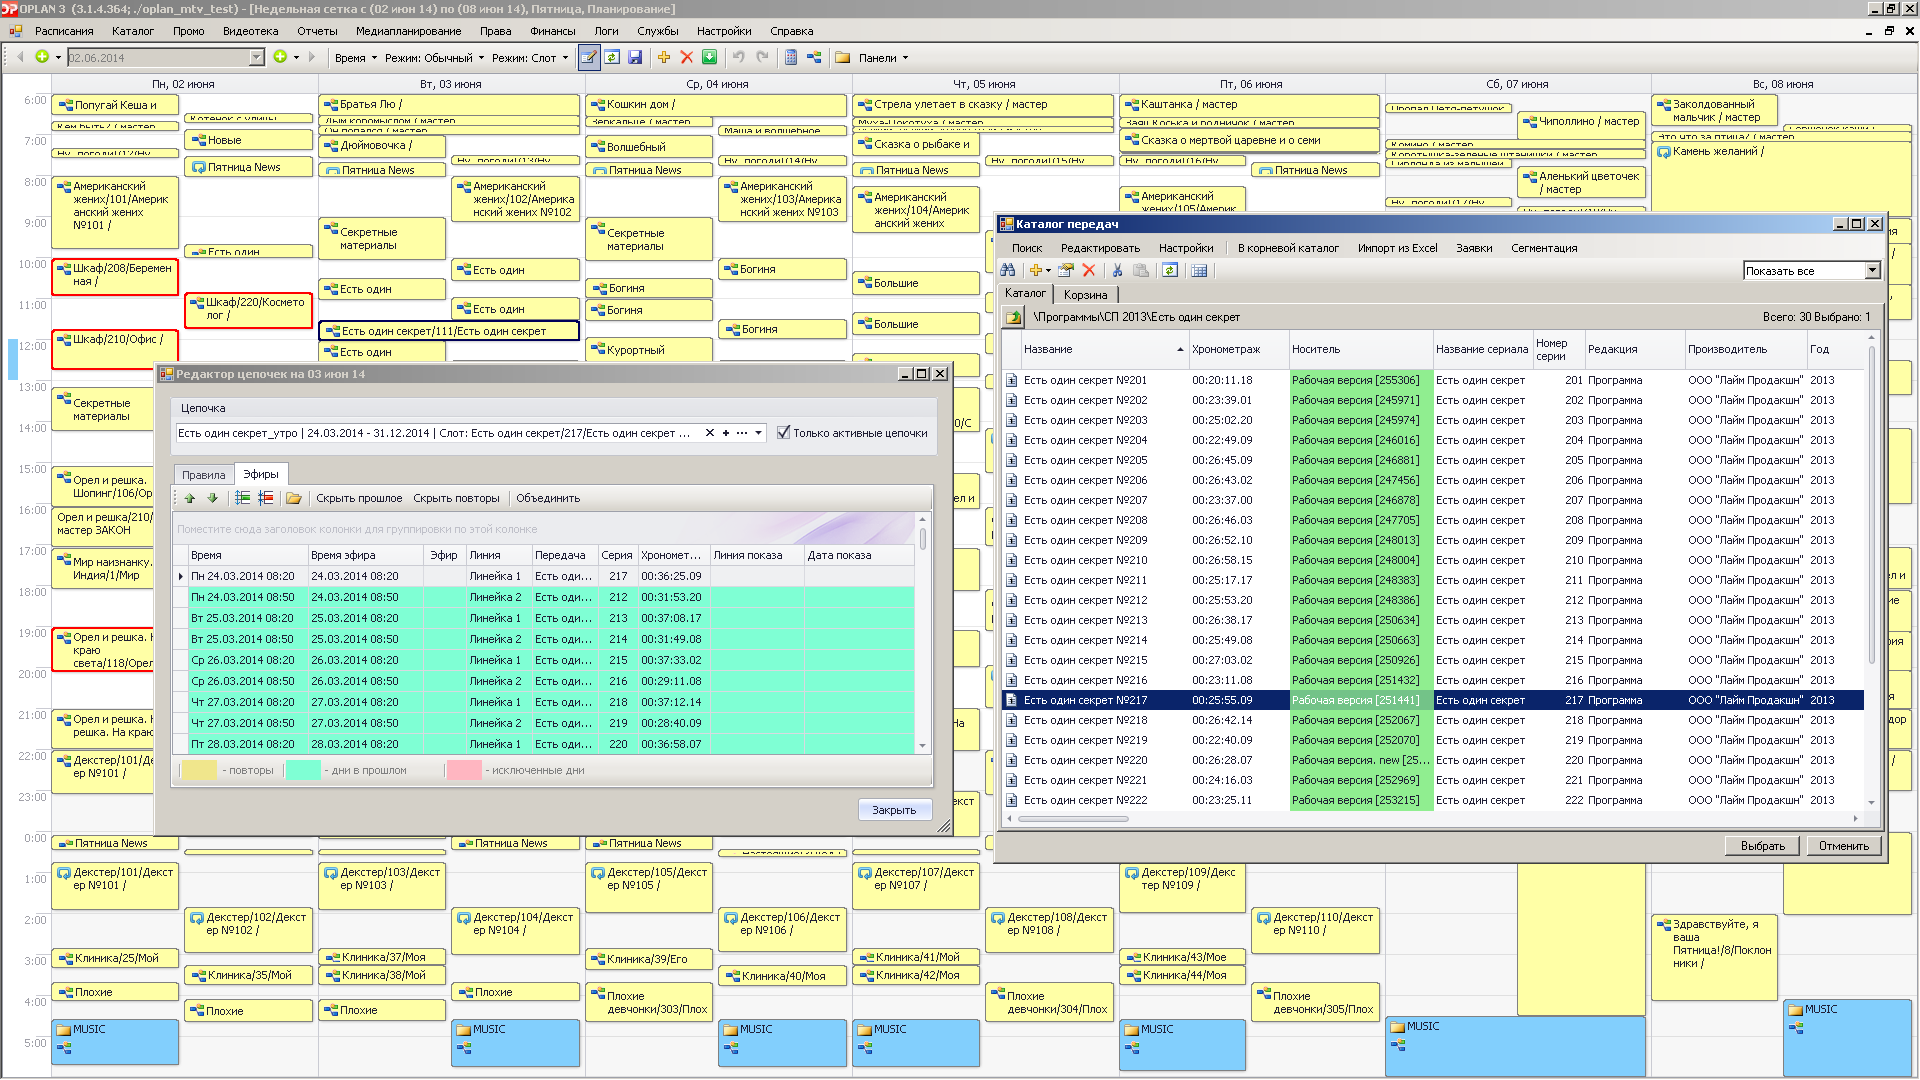Click the open folder icon in chain editor
This screenshot has width=1920, height=1080.
(294, 498)
